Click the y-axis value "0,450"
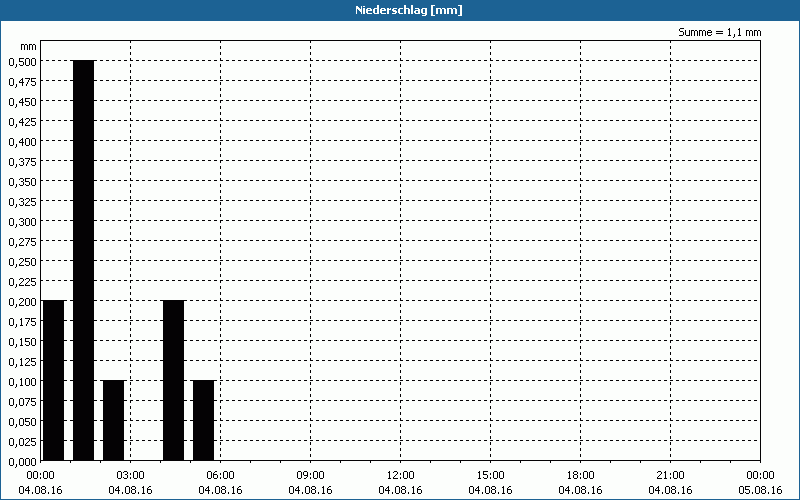This screenshot has height=500, width=800. [22, 102]
